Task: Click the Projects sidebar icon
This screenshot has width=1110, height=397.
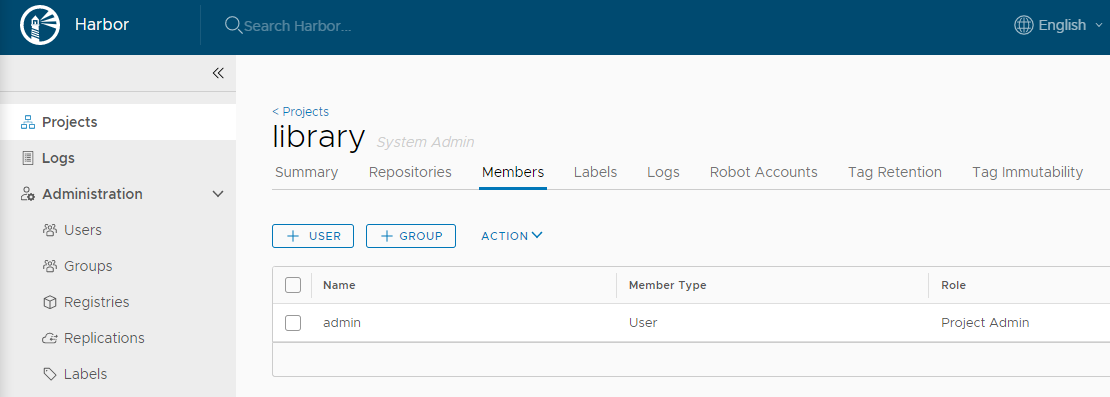Action: 28,122
